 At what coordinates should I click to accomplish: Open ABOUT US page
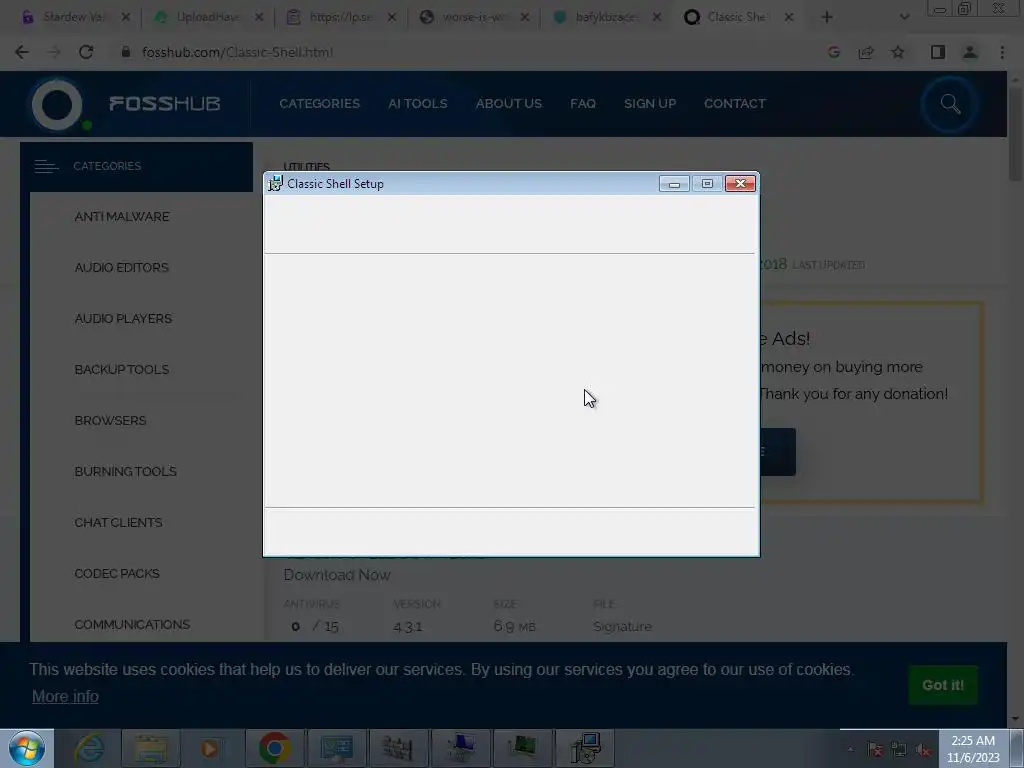click(x=509, y=103)
